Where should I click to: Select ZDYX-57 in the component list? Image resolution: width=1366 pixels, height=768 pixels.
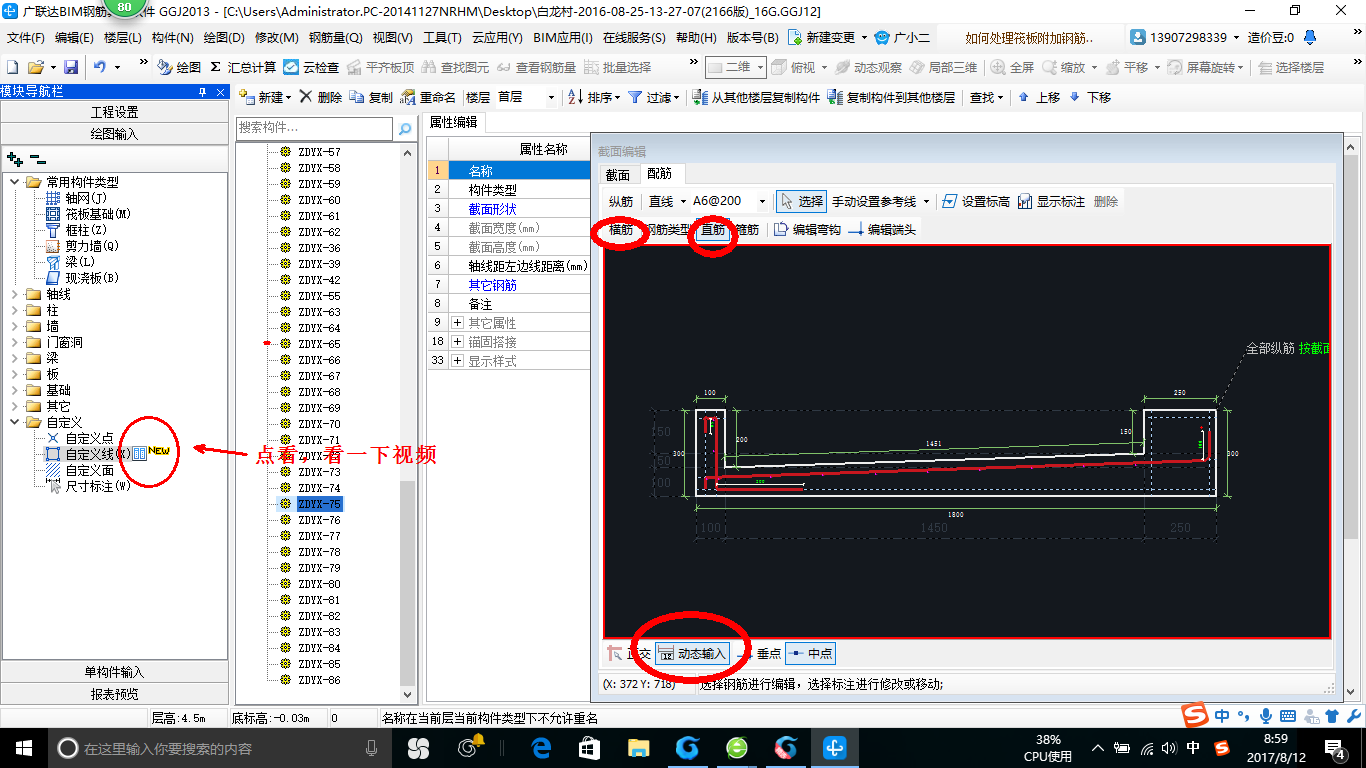point(319,152)
